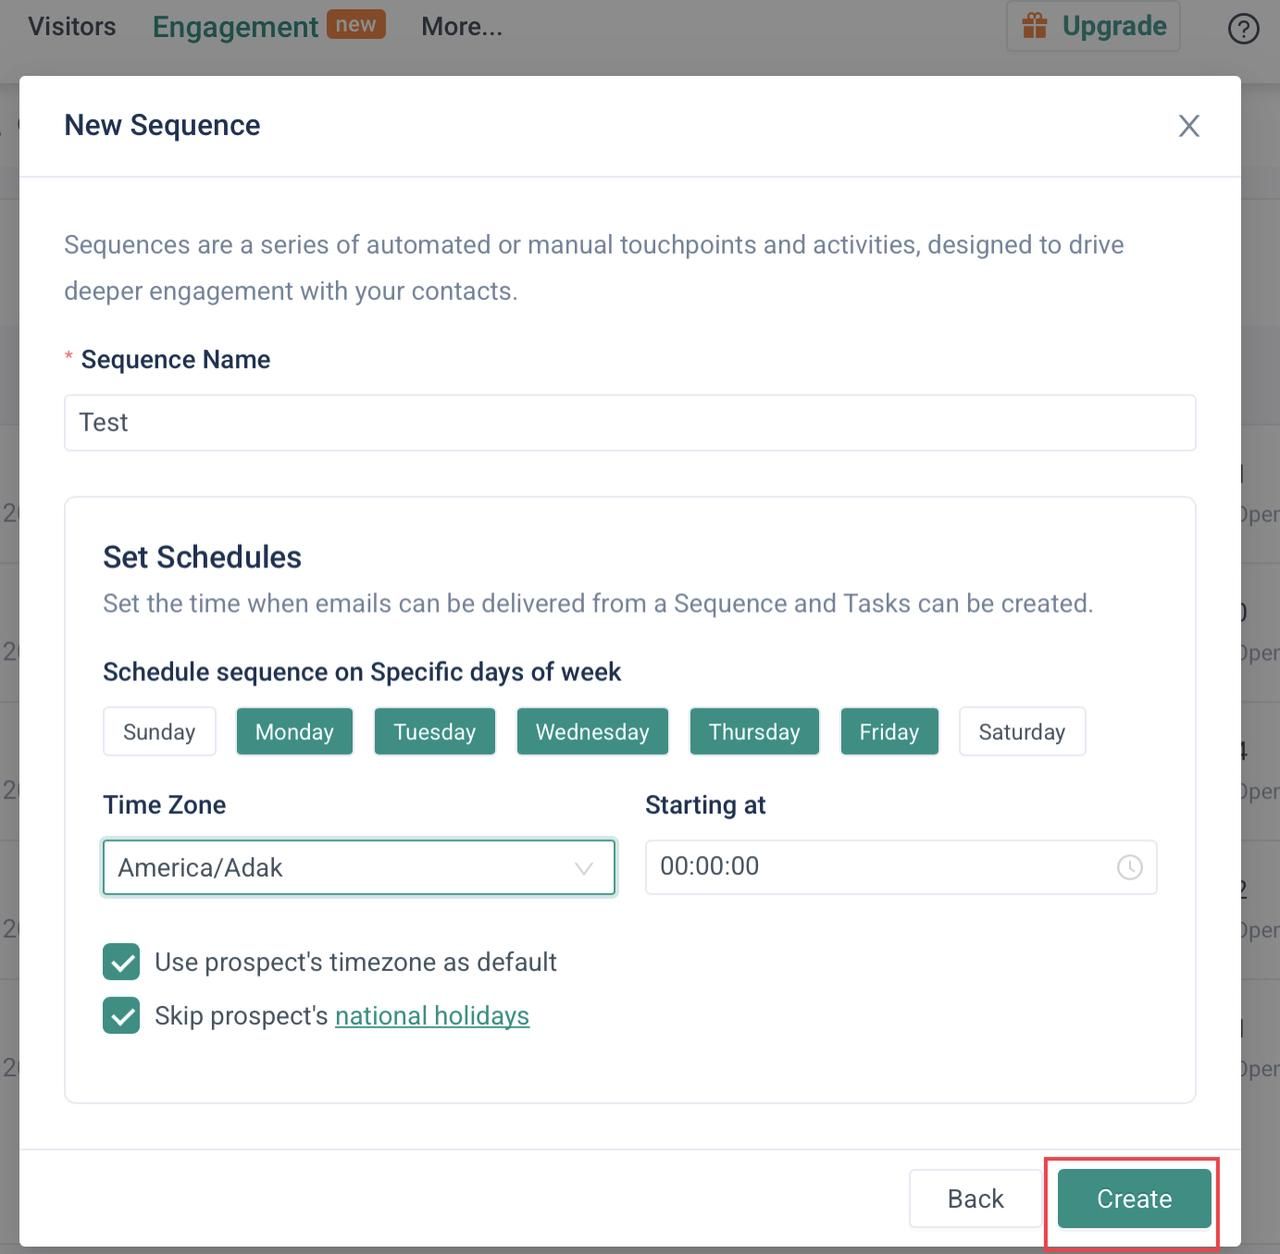Deselect Monday from schedule days
1280x1254 pixels.
294,732
